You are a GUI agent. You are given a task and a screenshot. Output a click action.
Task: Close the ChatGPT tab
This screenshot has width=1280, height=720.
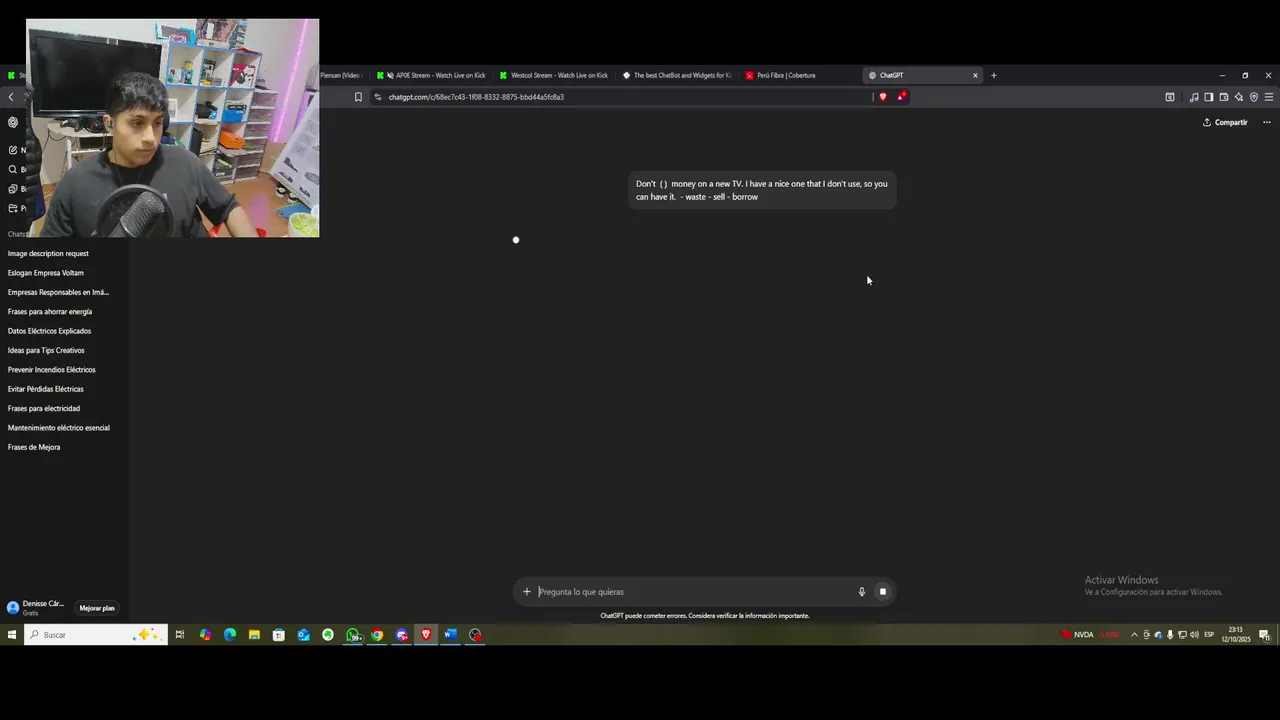coord(975,75)
